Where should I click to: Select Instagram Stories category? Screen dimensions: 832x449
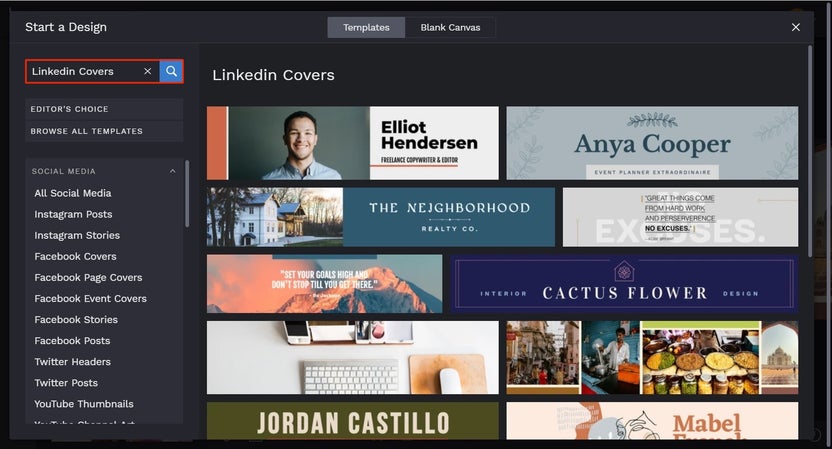coord(77,235)
